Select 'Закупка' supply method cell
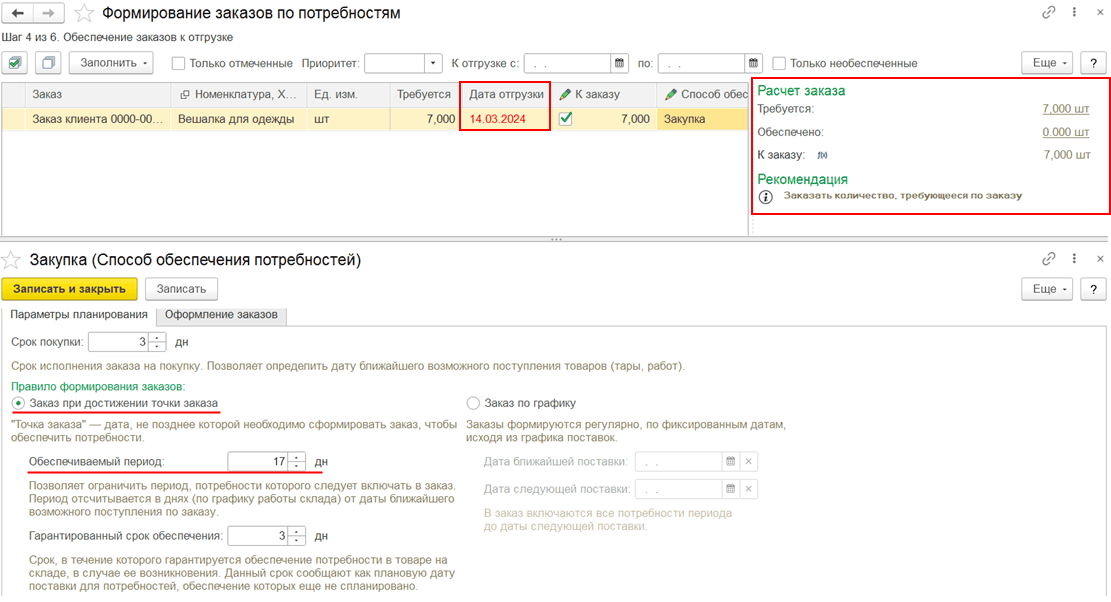1111x602 pixels. pyautogui.click(x=702, y=119)
